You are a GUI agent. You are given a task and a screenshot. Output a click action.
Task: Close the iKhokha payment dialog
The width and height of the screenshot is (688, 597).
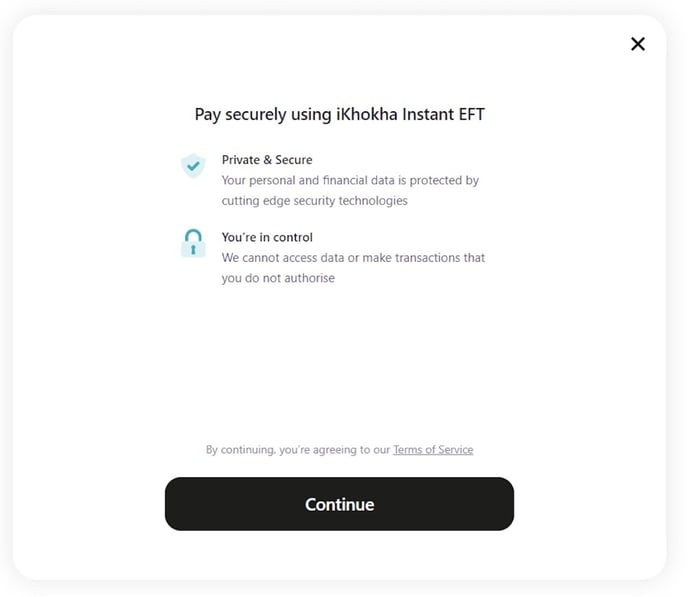pos(638,44)
